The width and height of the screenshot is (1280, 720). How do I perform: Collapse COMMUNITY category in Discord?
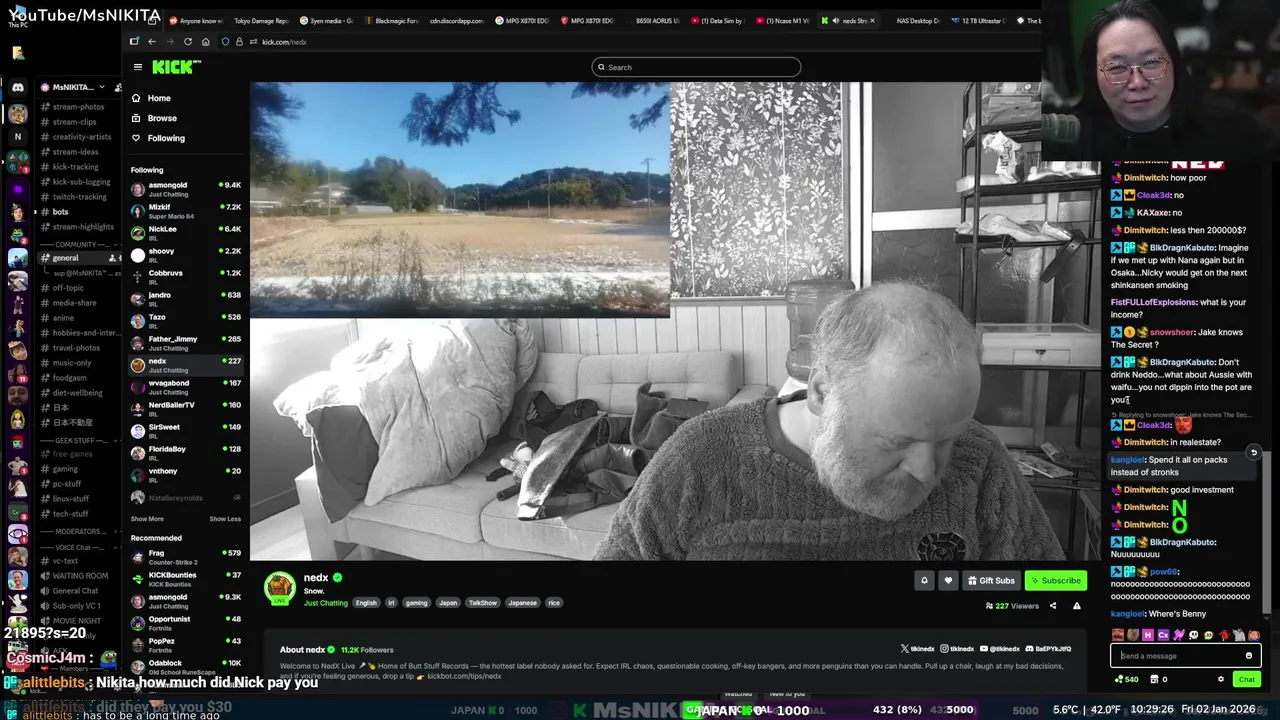pyautogui.click(x=80, y=244)
